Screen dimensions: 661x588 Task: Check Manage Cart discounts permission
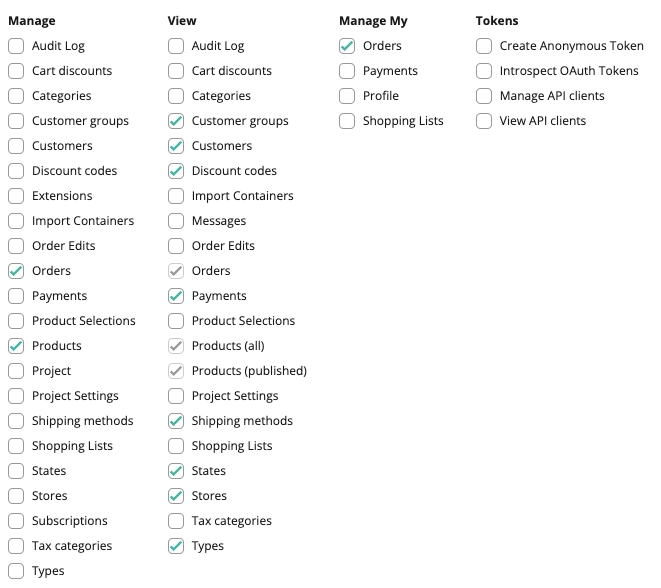coord(16,71)
